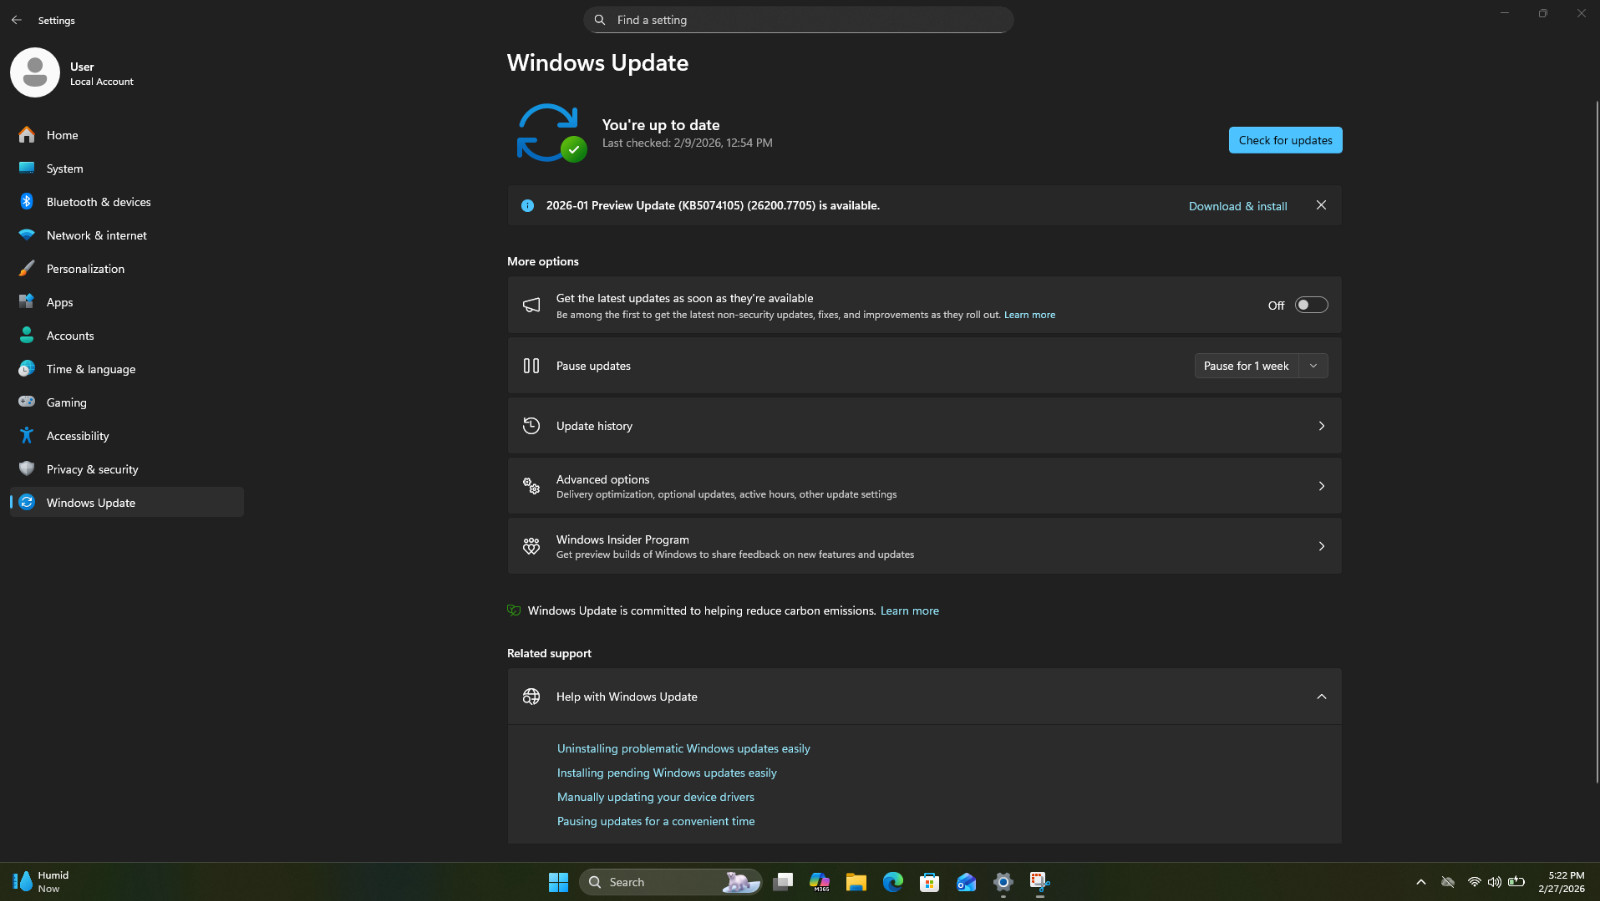Screen dimensions: 1600x901
Task: Click the Check for updates button
Action: 1285,140
